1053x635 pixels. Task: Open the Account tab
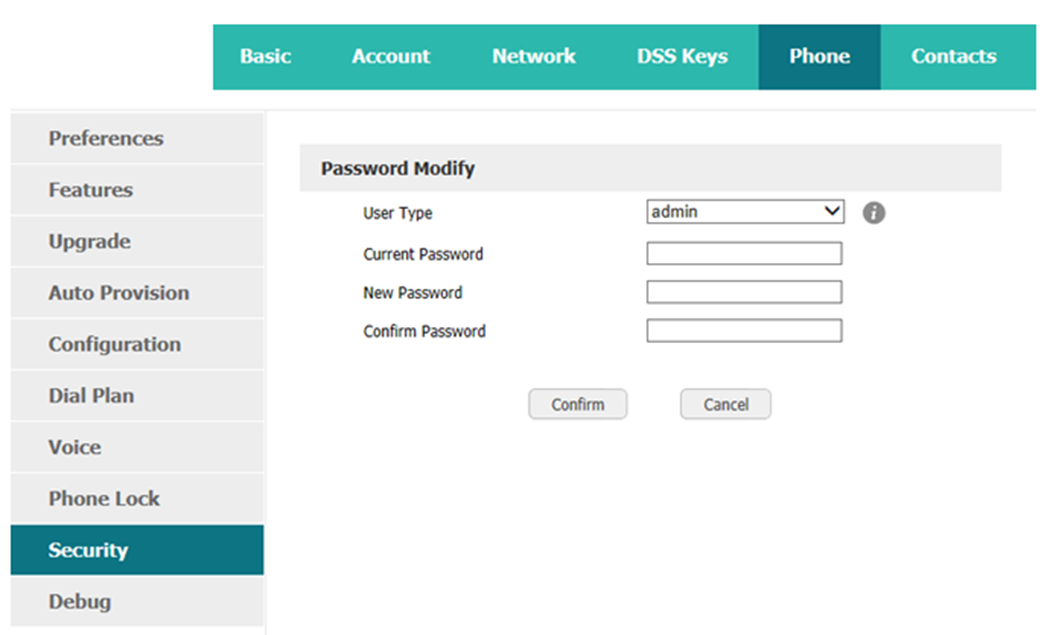391,56
